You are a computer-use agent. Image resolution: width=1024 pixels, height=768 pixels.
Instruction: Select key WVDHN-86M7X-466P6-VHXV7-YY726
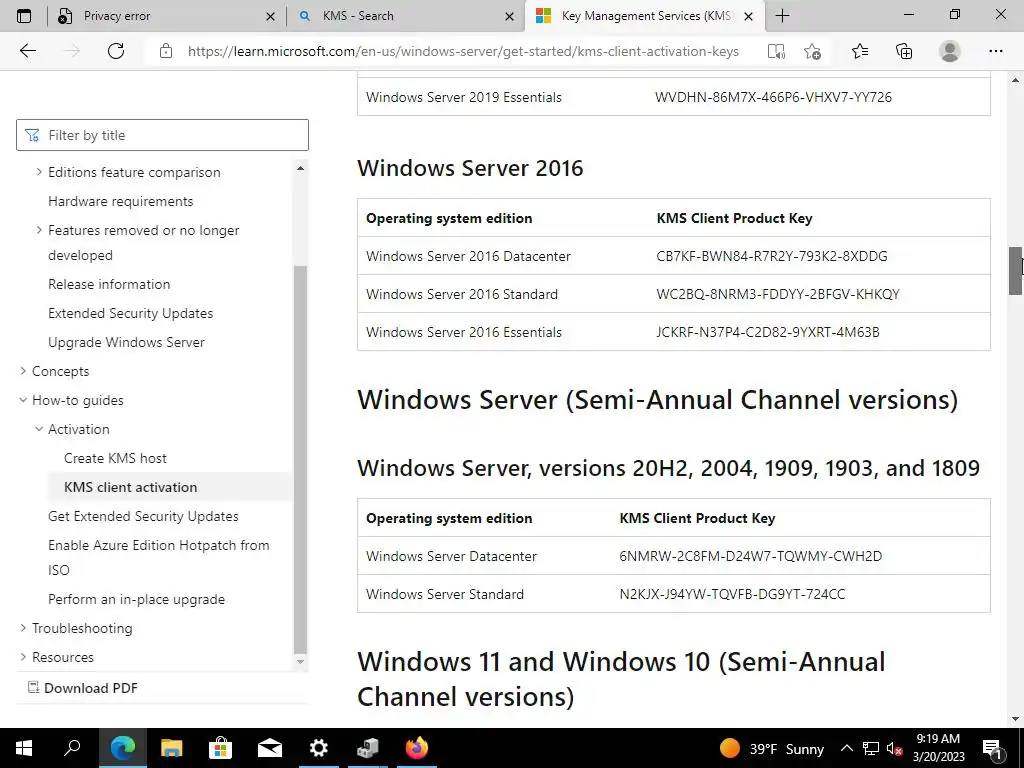click(x=773, y=97)
